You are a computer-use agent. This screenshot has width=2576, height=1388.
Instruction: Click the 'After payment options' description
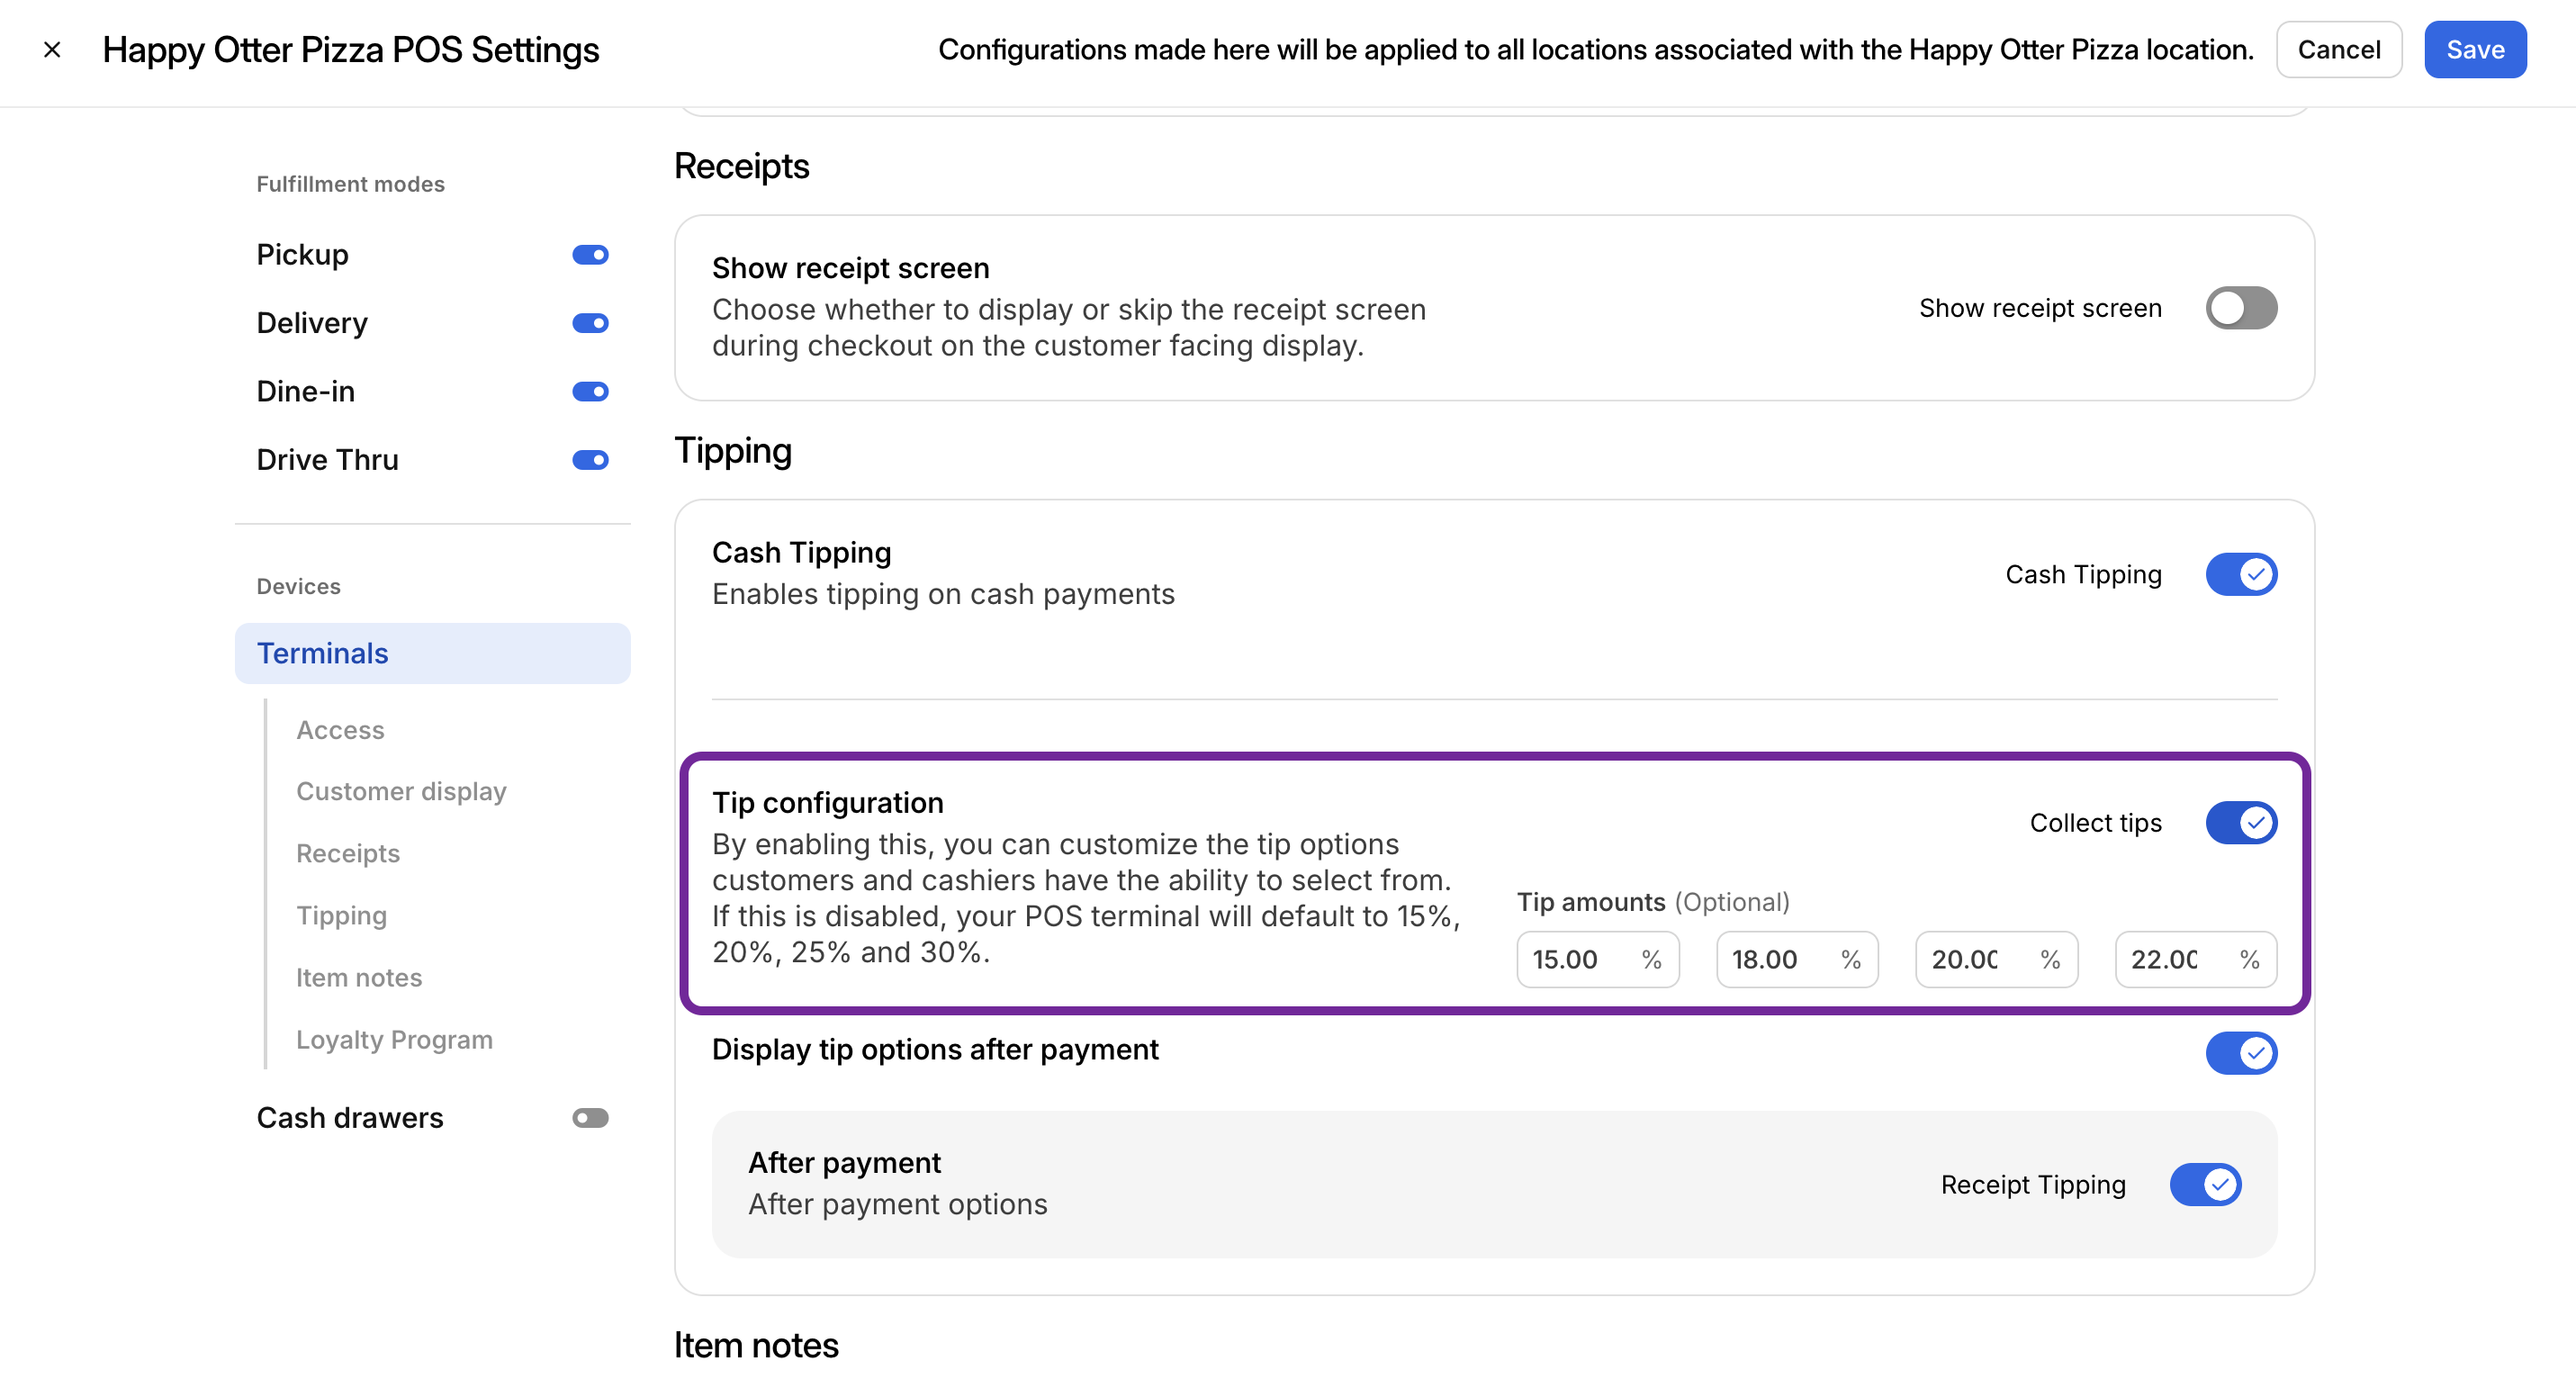point(897,1204)
